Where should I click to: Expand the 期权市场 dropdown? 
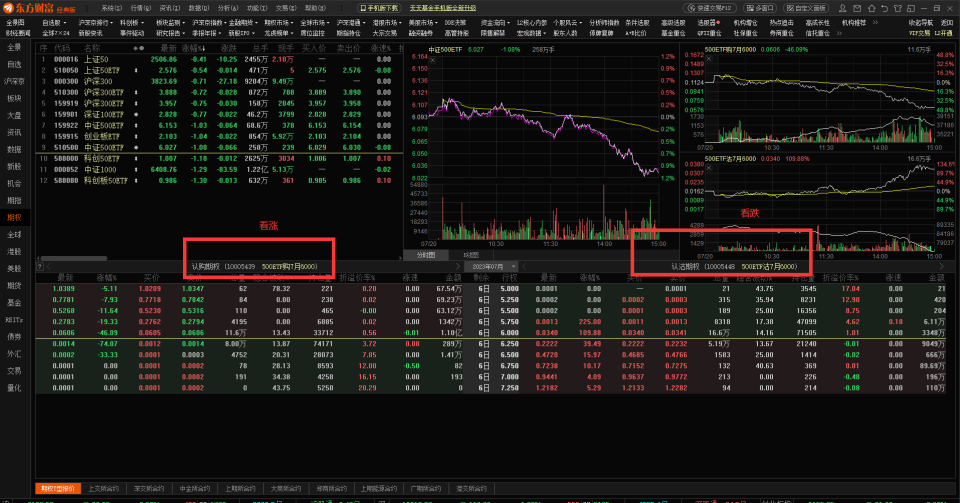pos(279,23)
